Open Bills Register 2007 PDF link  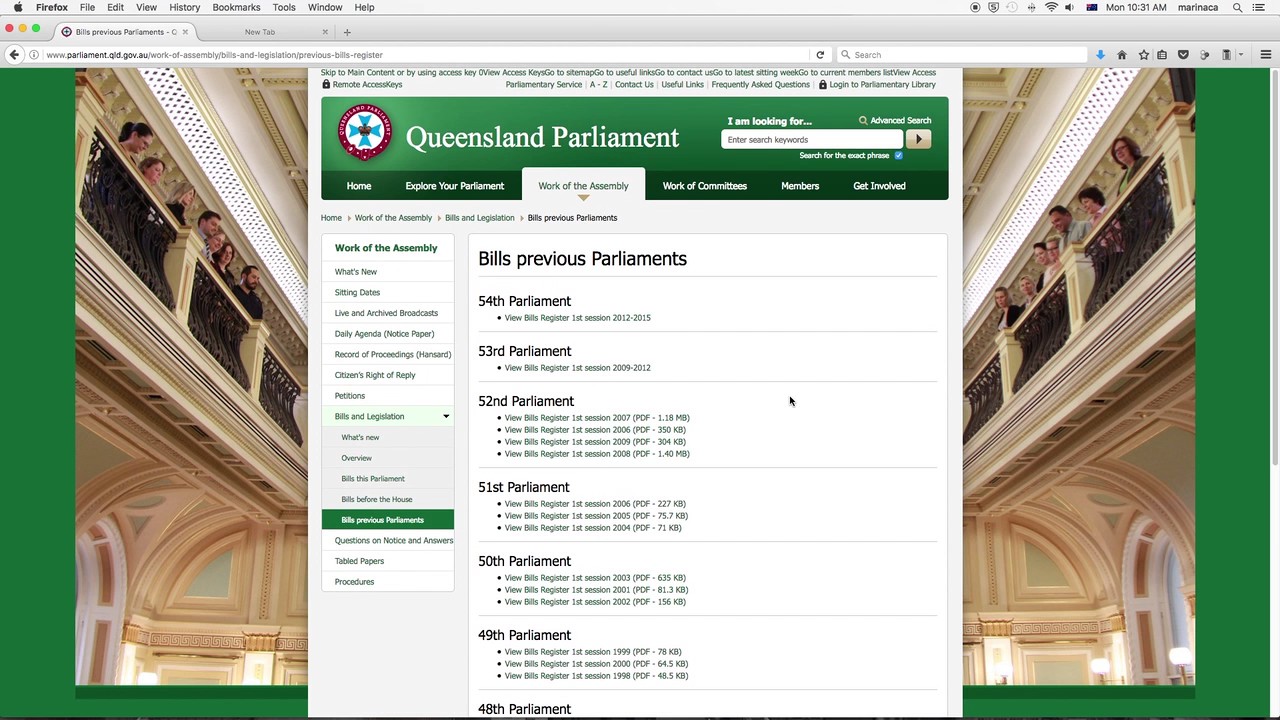coord(597,418)
